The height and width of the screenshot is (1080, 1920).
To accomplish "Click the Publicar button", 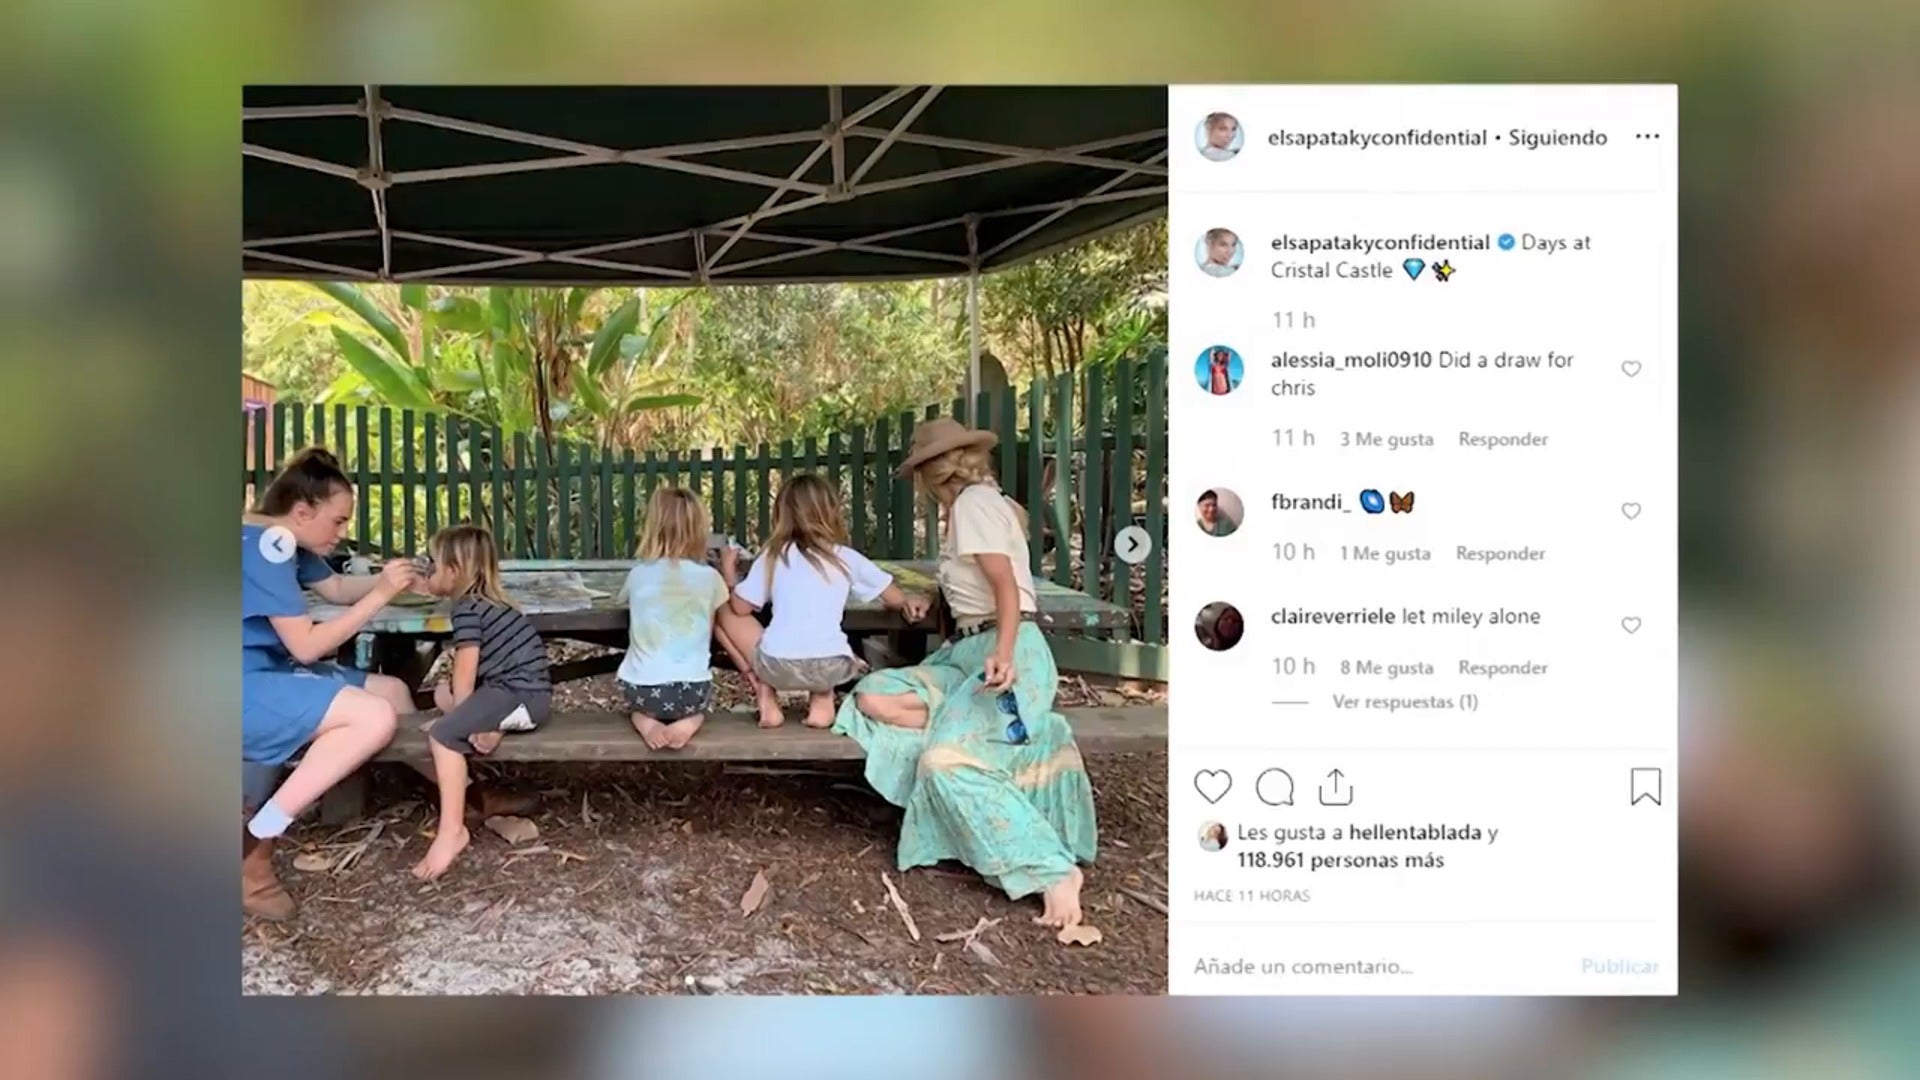I will tap(1619, 966).
